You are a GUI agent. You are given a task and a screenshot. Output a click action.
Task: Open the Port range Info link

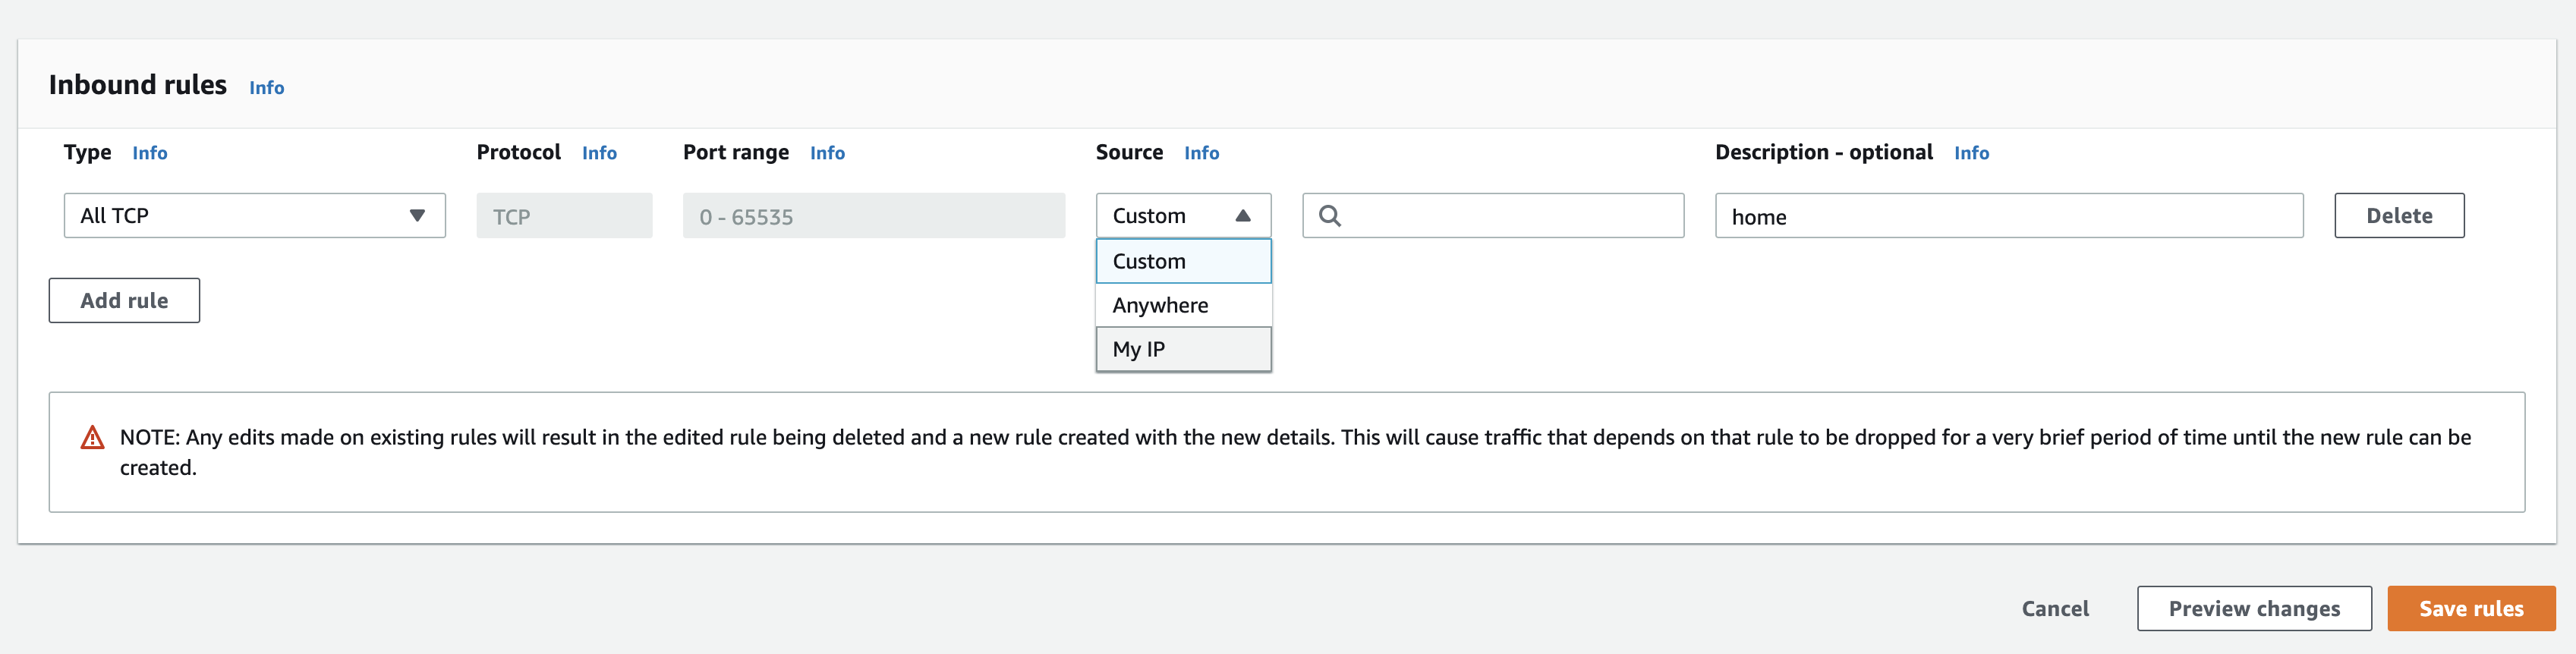(x=827, y=153)
